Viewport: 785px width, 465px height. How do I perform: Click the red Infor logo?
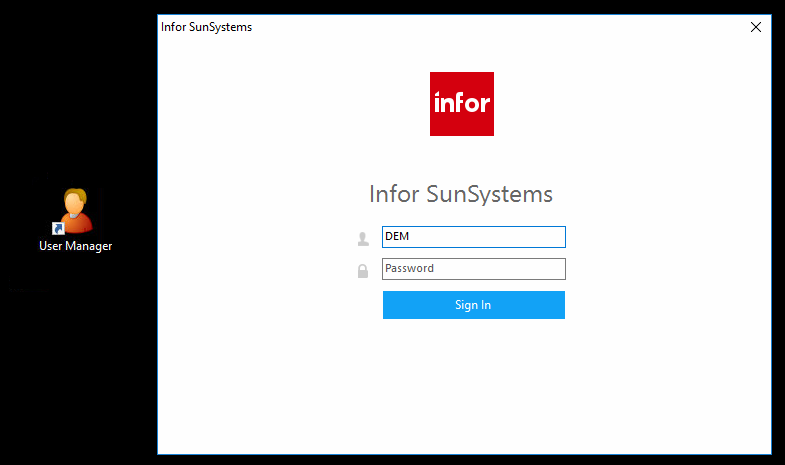462,104
